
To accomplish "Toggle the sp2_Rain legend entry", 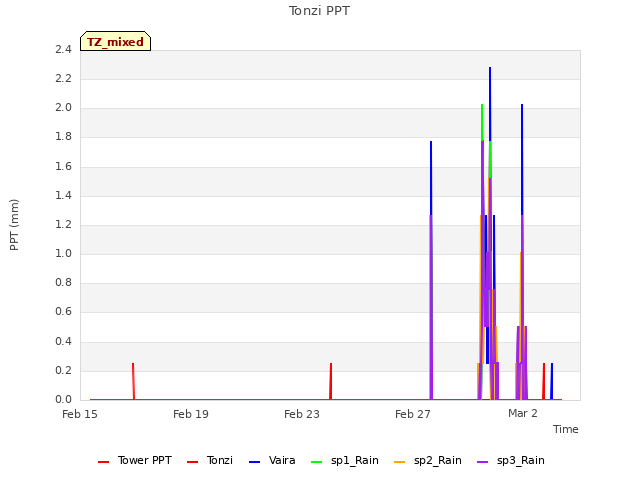I will (428, 460).
